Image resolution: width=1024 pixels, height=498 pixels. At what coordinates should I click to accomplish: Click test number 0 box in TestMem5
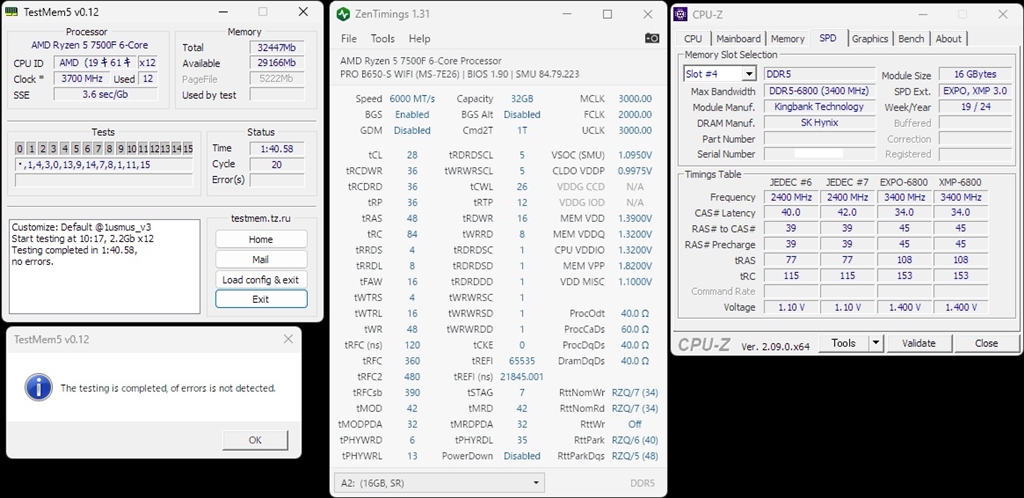(20, 149)
